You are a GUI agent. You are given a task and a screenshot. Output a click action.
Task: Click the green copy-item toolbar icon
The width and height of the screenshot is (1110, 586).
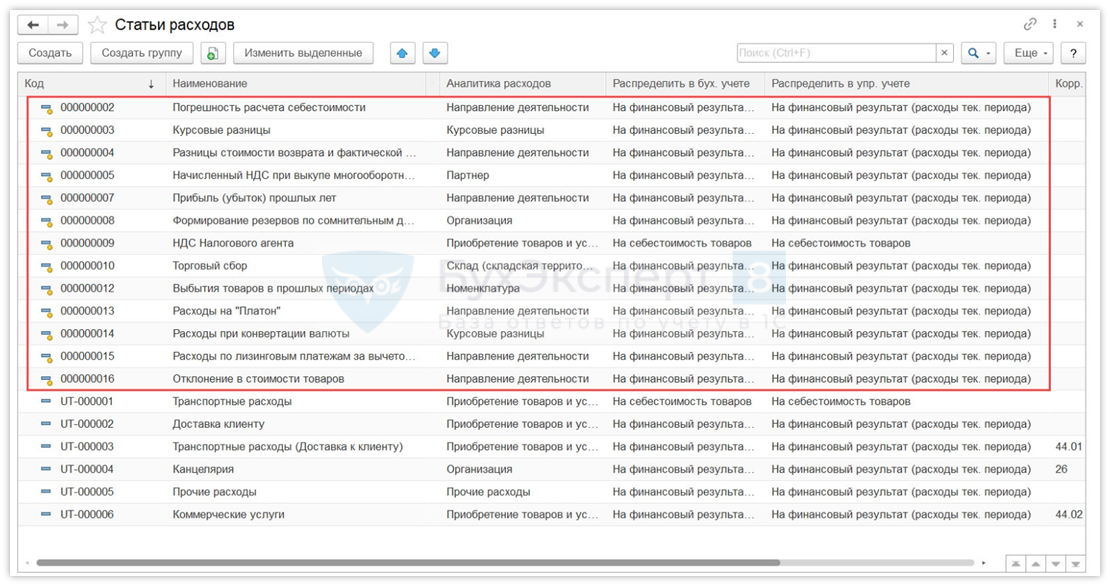pos(212,53)
